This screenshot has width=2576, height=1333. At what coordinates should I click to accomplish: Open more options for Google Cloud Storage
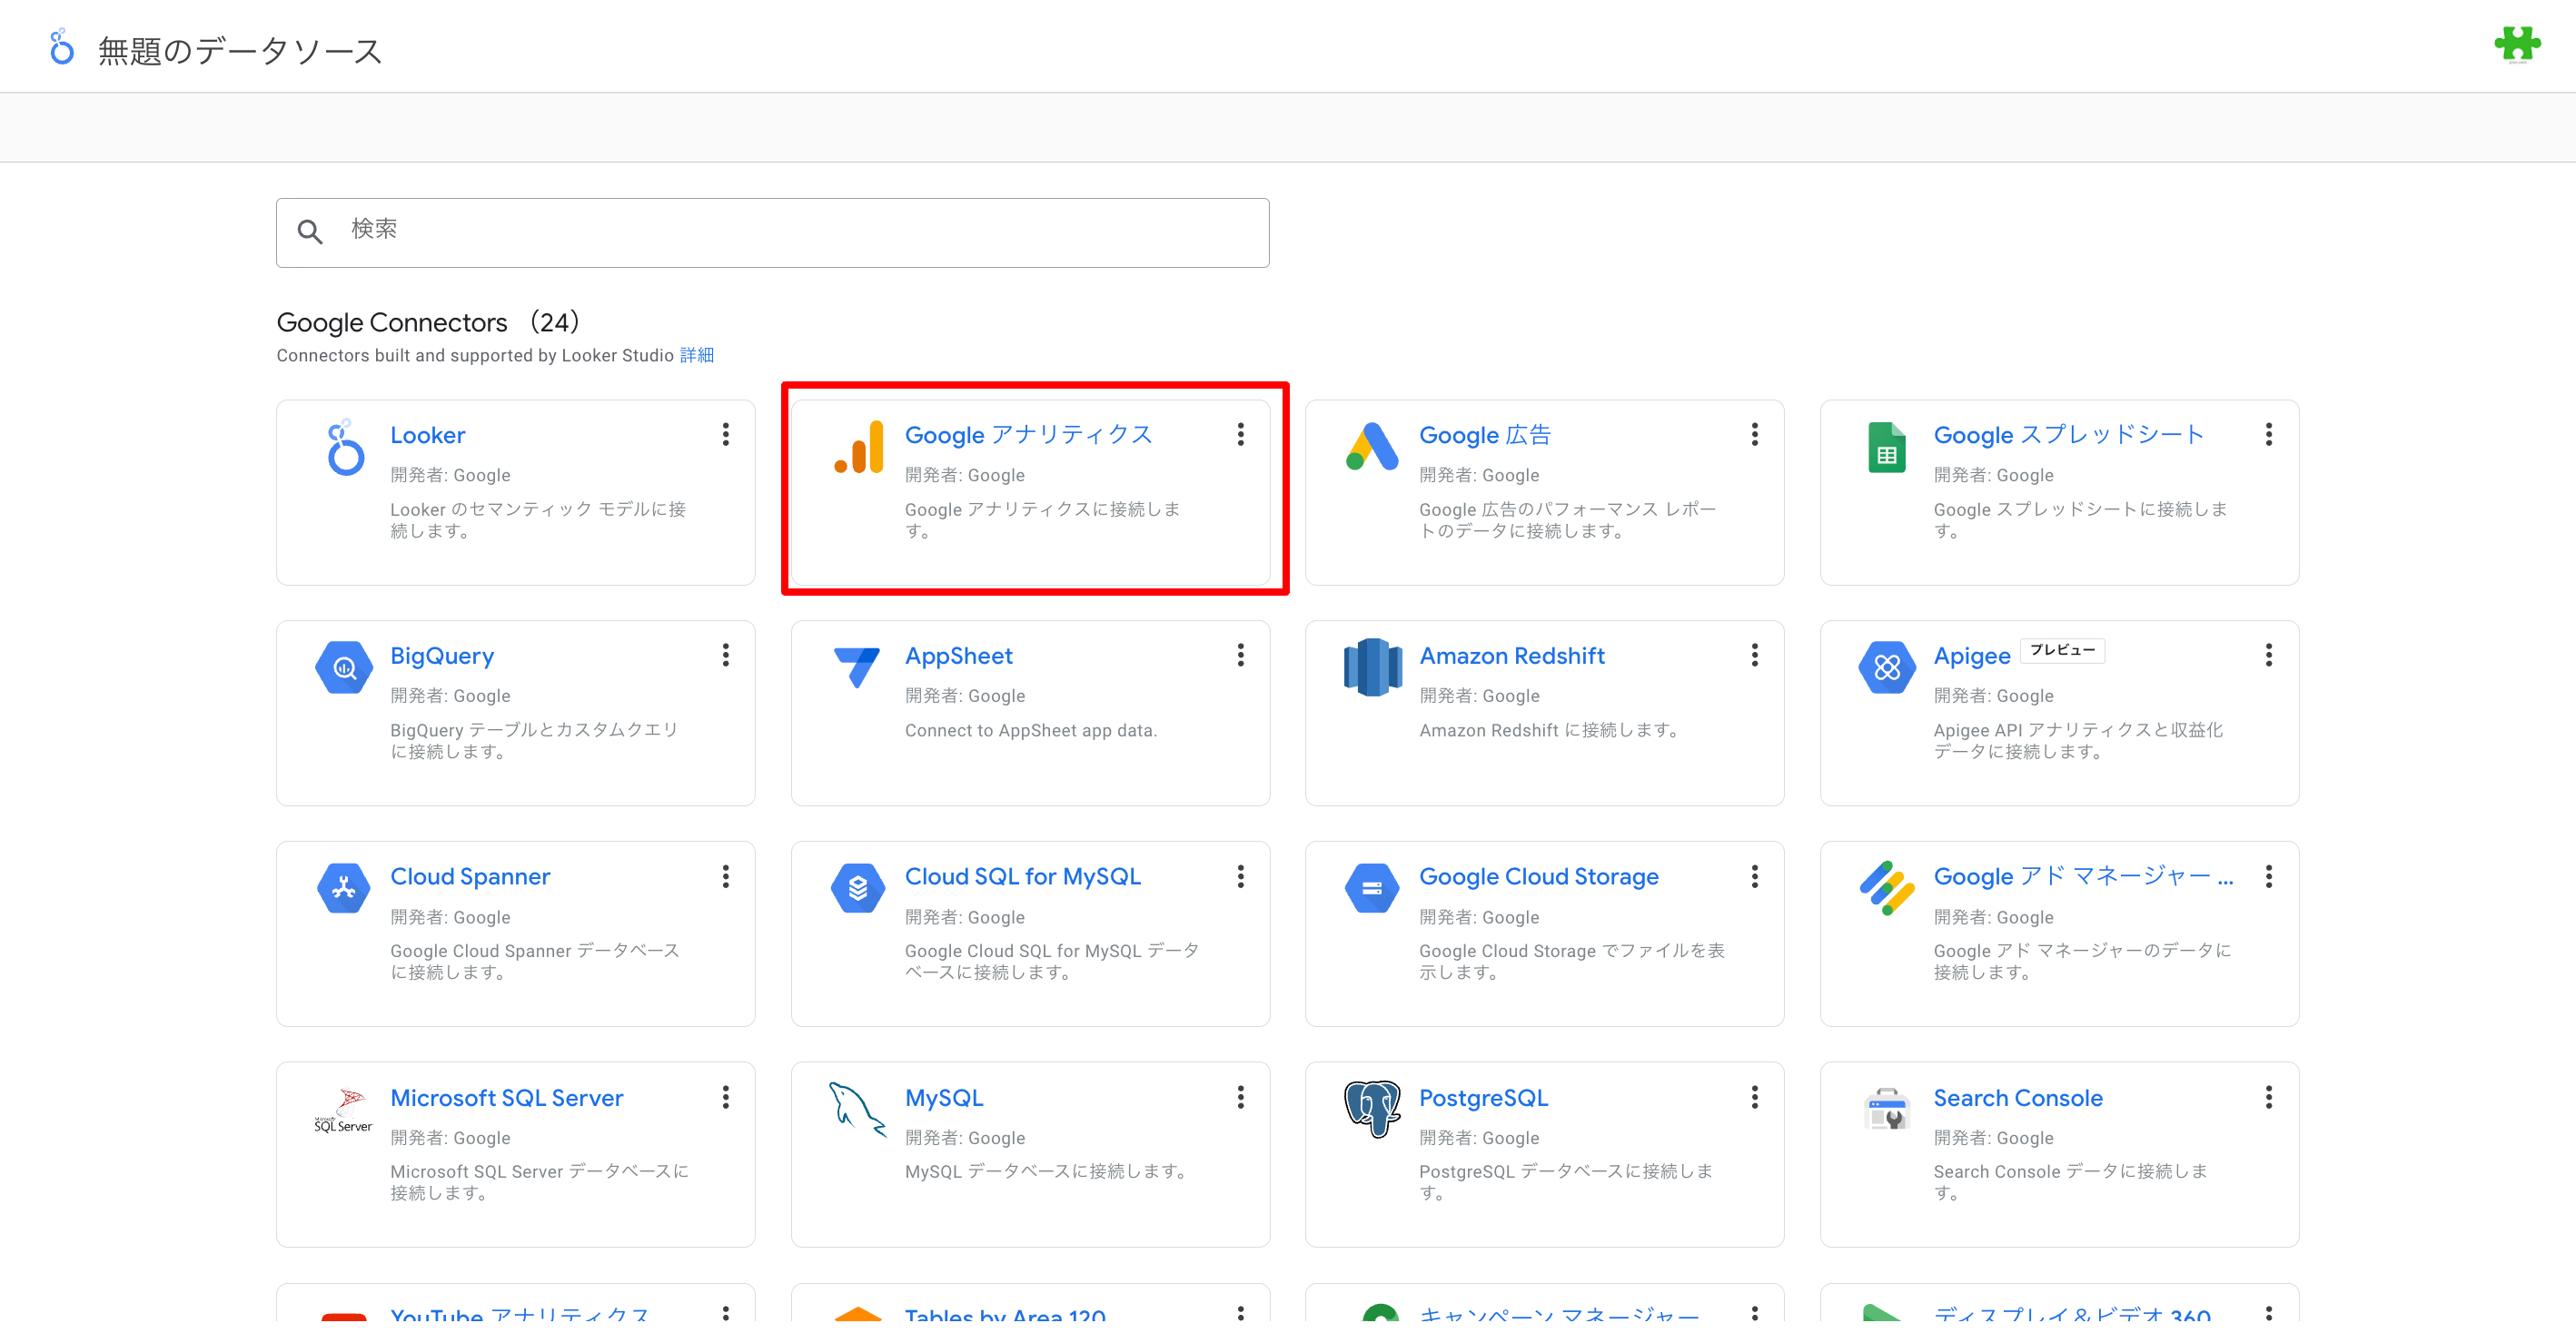click(x=1755, y=876)
